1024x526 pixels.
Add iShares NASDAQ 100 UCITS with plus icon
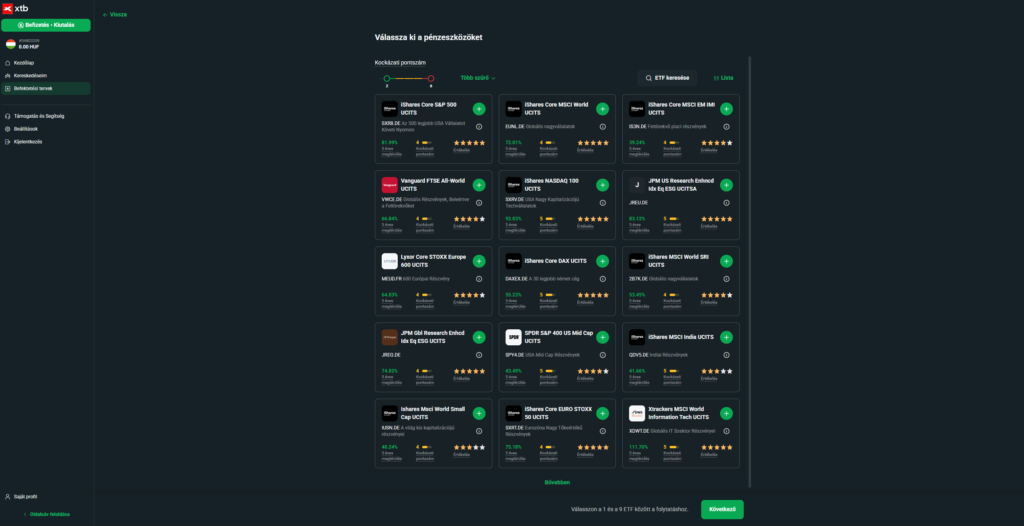tap(602, 185)
